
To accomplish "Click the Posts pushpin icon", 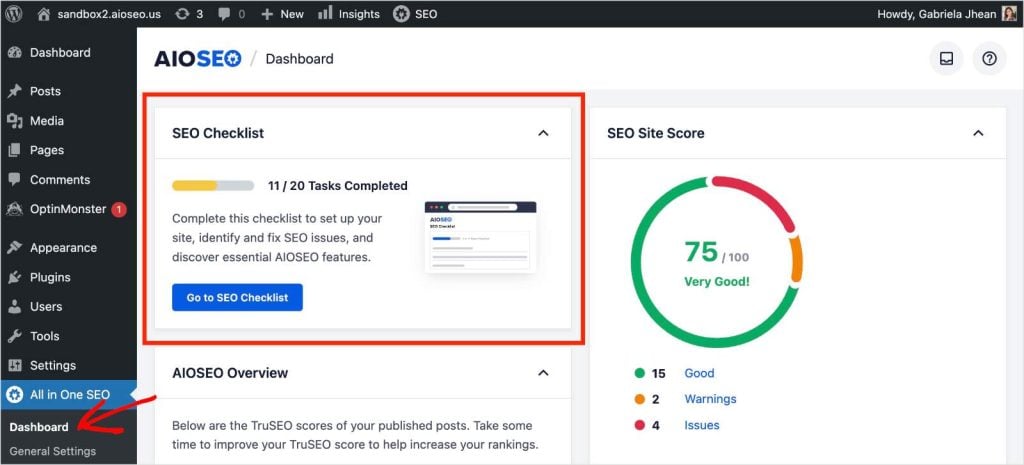I will pos(15,91).
